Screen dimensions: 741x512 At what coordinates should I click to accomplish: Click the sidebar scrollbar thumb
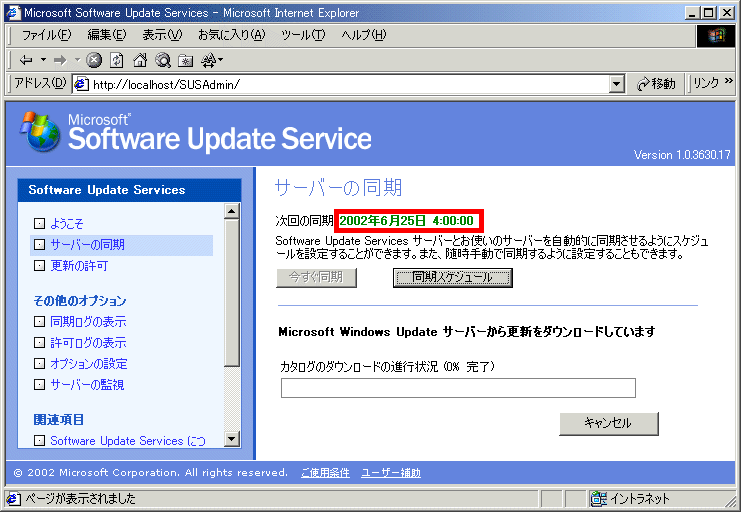point(232,292)
